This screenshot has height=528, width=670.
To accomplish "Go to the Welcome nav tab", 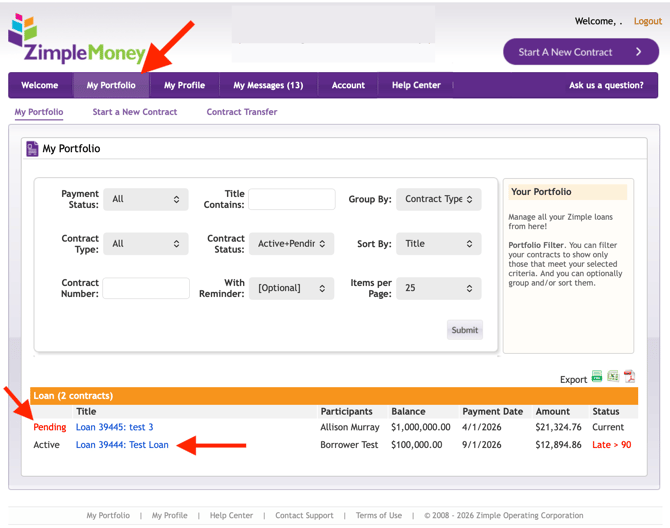I will click(40, 85).
